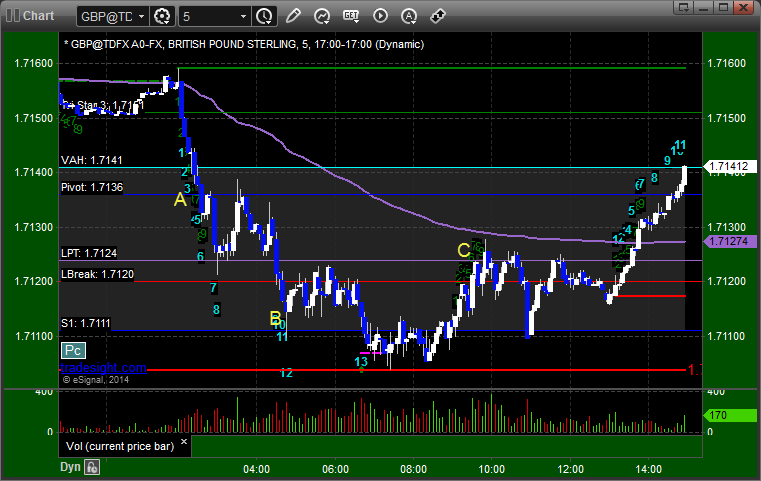The image size is (761, 481).
Task: Click the Chart window grip handle
Action: [10, 16]
